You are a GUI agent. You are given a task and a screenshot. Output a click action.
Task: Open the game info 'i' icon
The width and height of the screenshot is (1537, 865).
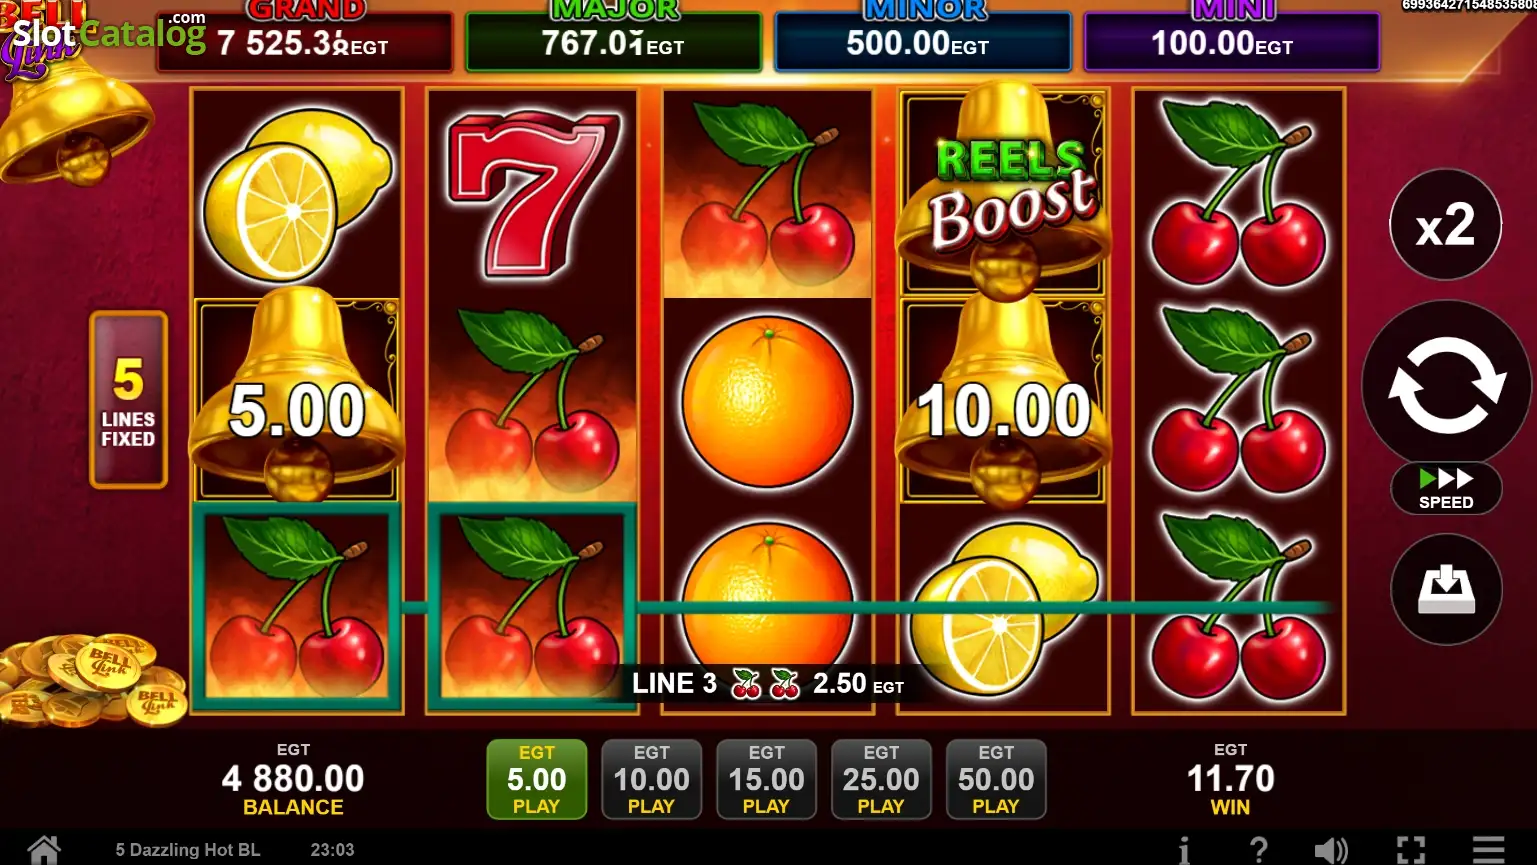click(x=1184, y=850)
